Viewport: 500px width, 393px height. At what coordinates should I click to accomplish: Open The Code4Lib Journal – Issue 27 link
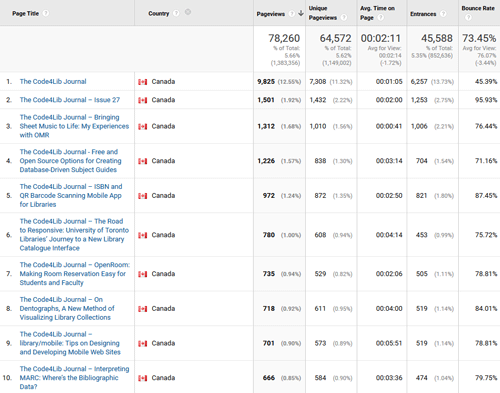[x=70, y=100]
